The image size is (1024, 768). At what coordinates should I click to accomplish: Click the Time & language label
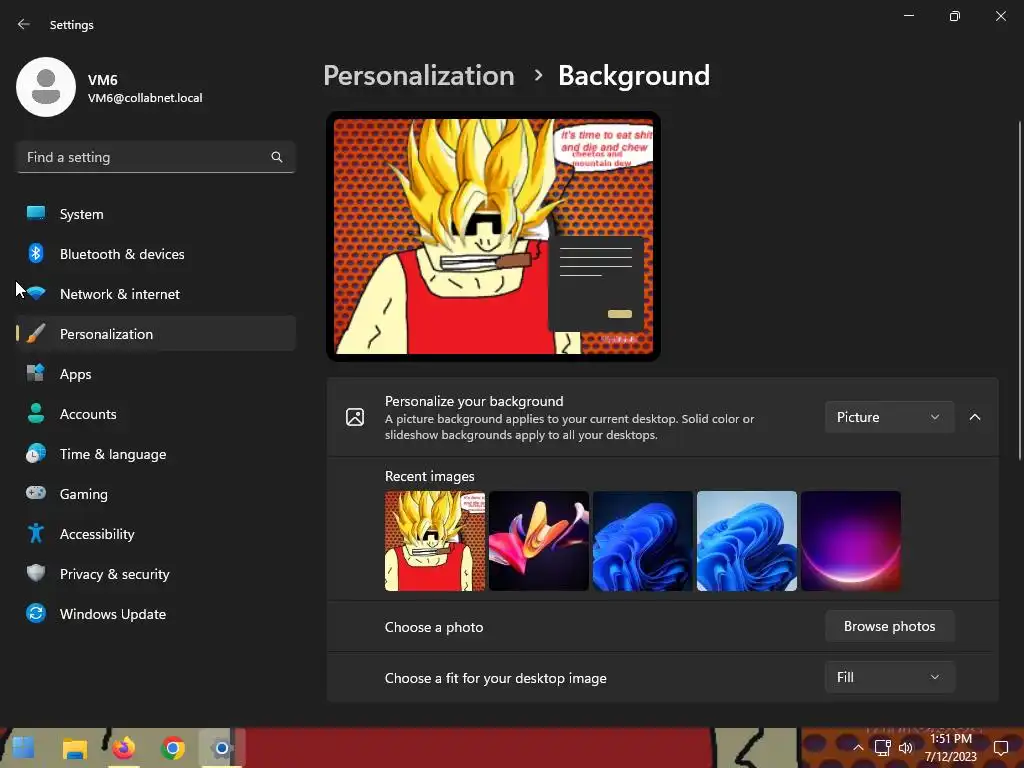[113, 454]
